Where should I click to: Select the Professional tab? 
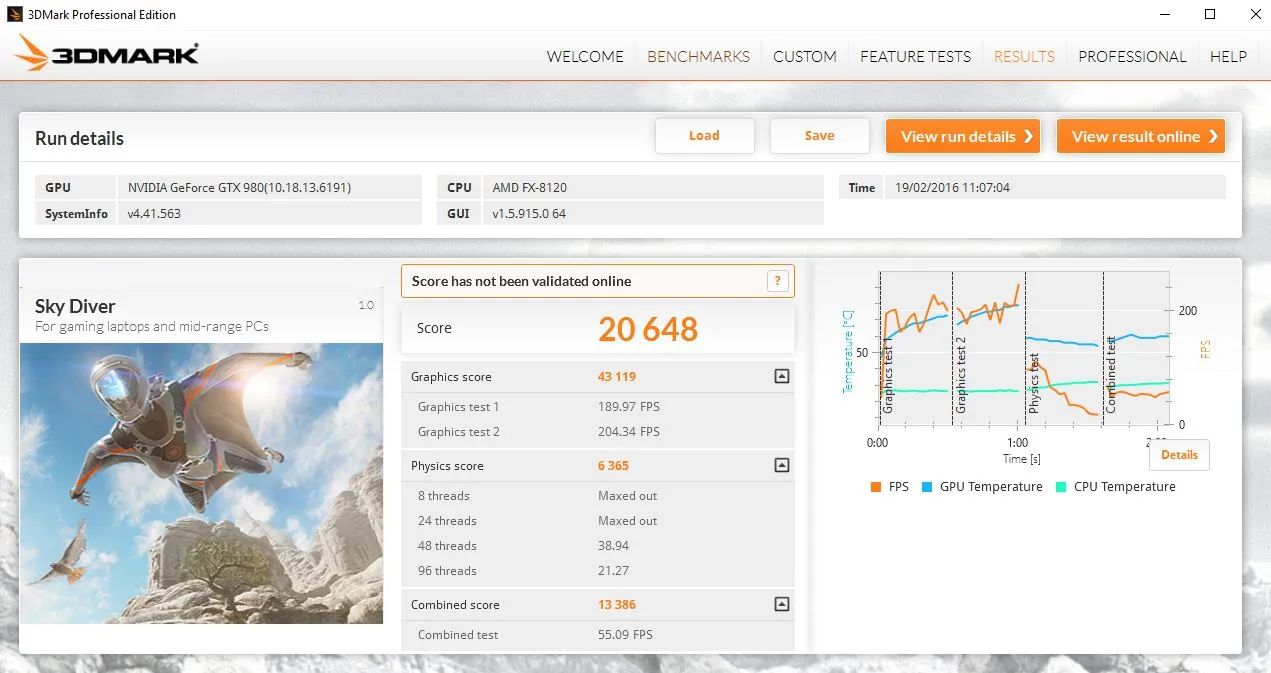pyautogui.click(x=1132, y=56)
